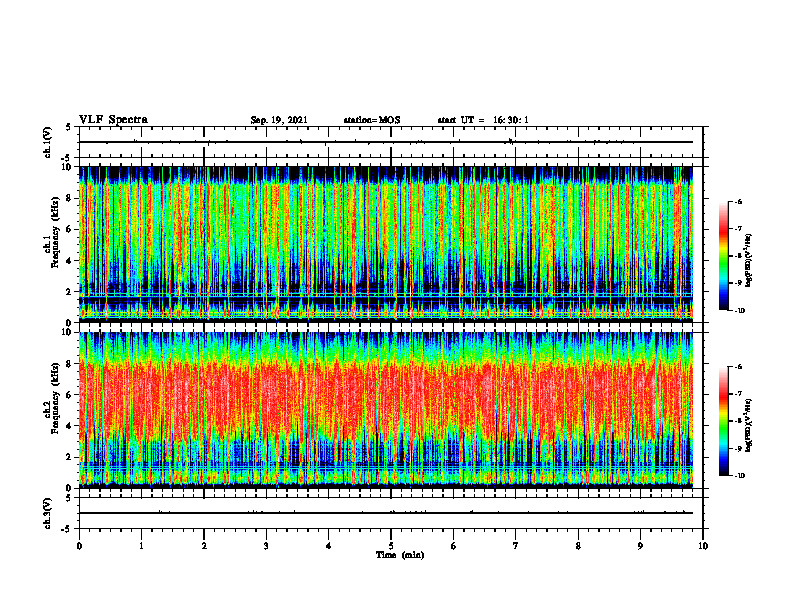
Task: Click time axis tick label '2'
Action: [204, 546]
